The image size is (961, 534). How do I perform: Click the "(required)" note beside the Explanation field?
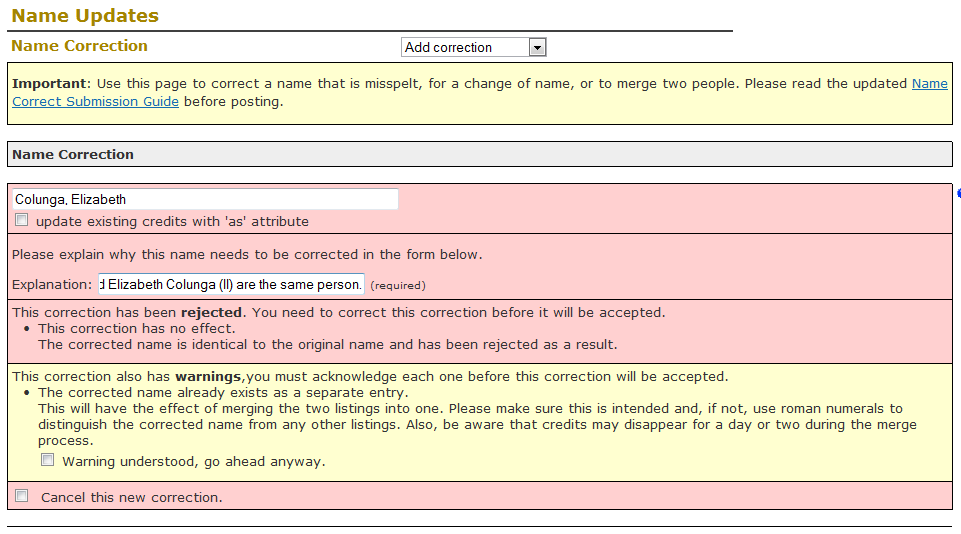click(x=398, y=285)
